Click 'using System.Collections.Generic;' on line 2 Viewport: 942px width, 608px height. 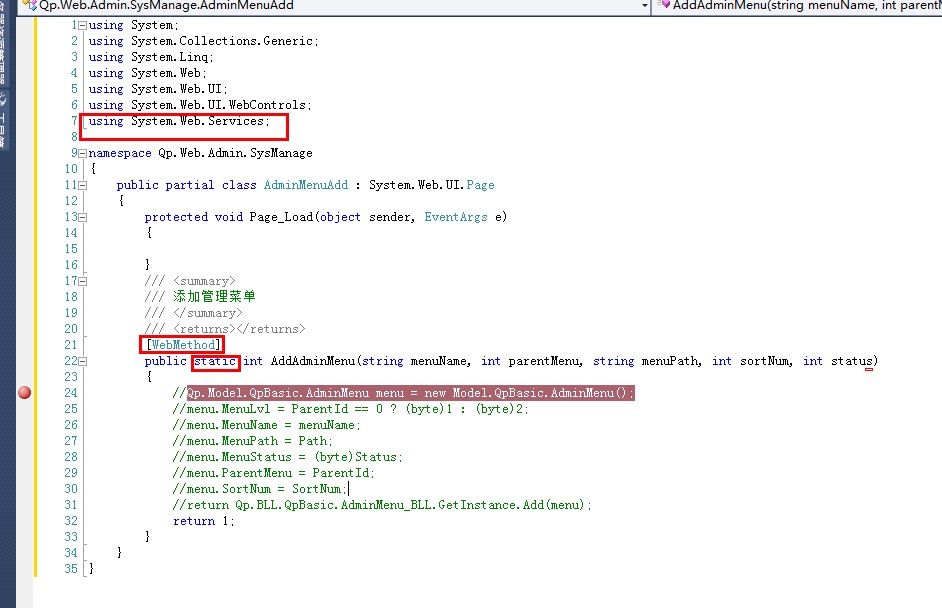[204, 41]
